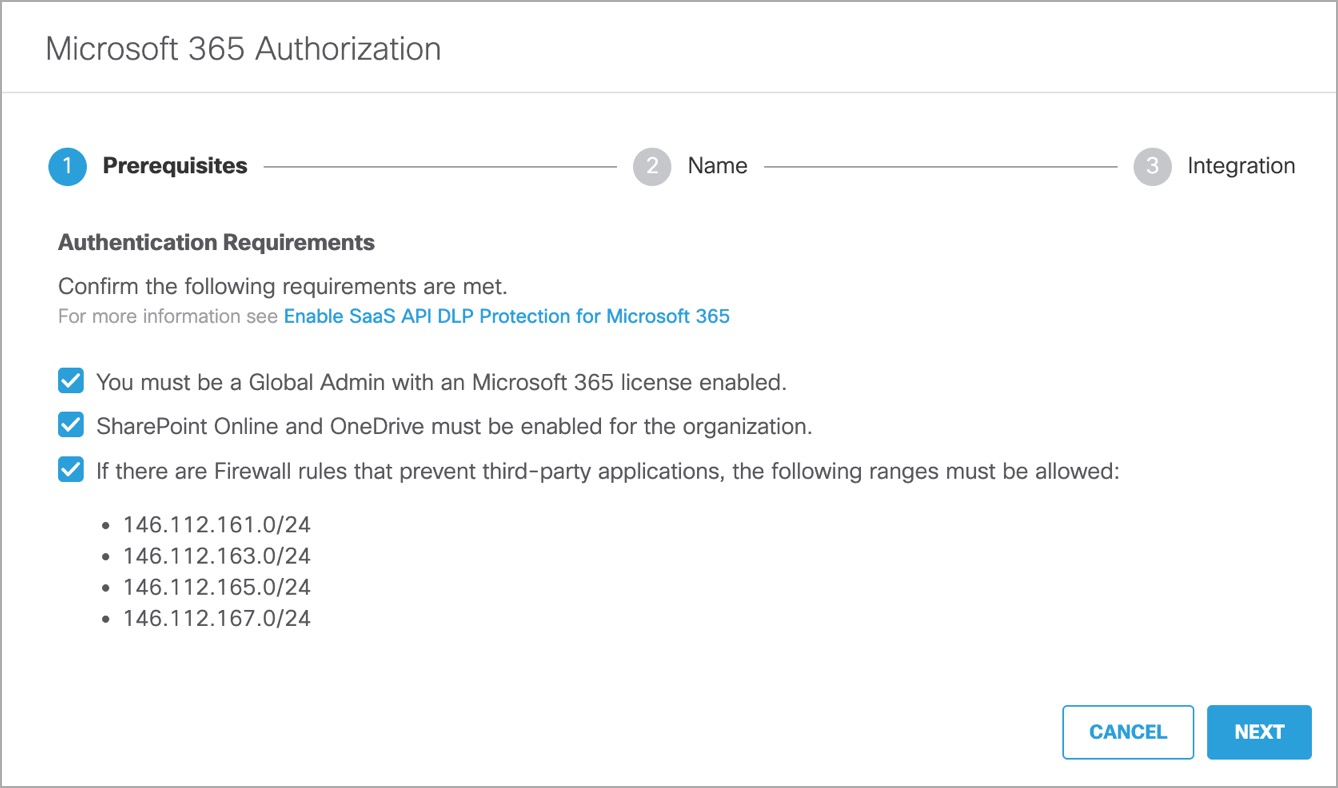Untick the Firewall rules requirement checkbox
1338x788 pixels.
[x=71, y=470]
